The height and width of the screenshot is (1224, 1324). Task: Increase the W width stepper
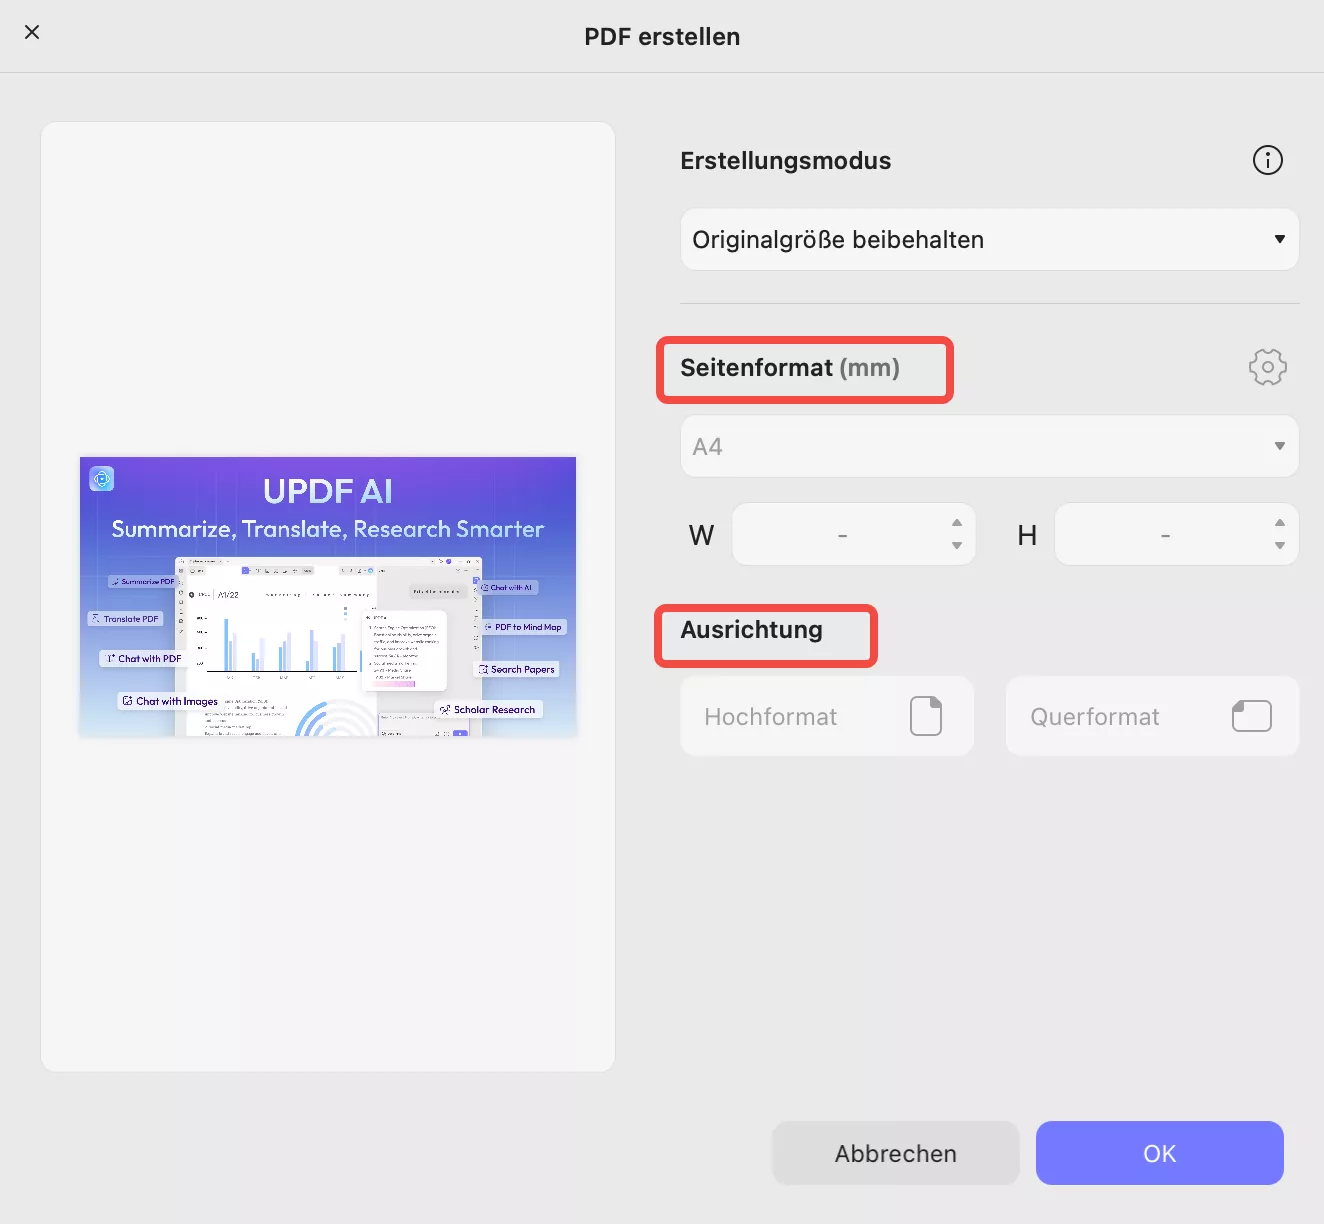(x=957, y=523)
